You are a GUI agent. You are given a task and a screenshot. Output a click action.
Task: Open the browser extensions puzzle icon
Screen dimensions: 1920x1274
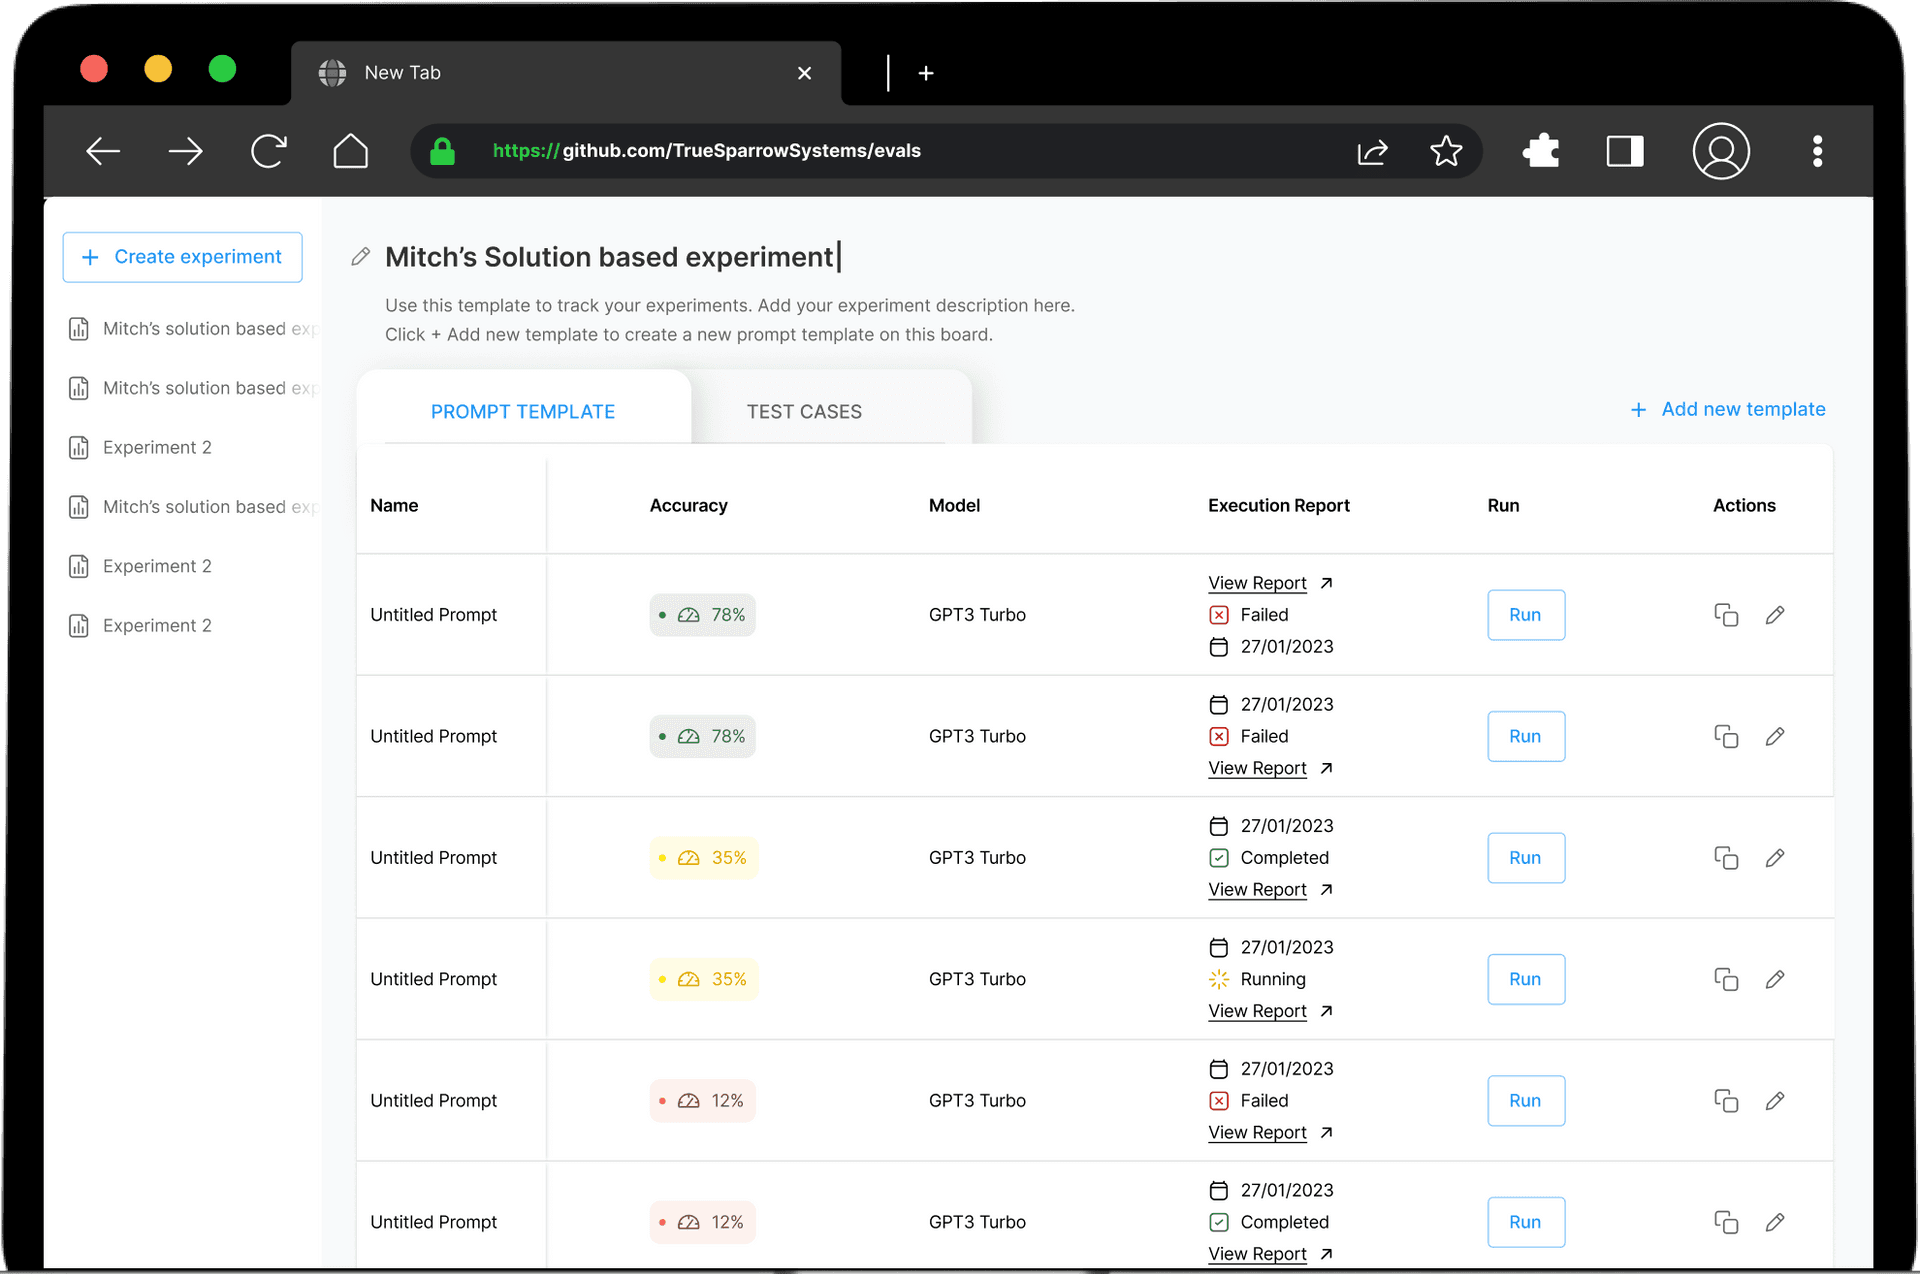click(x=1540, y=151)
